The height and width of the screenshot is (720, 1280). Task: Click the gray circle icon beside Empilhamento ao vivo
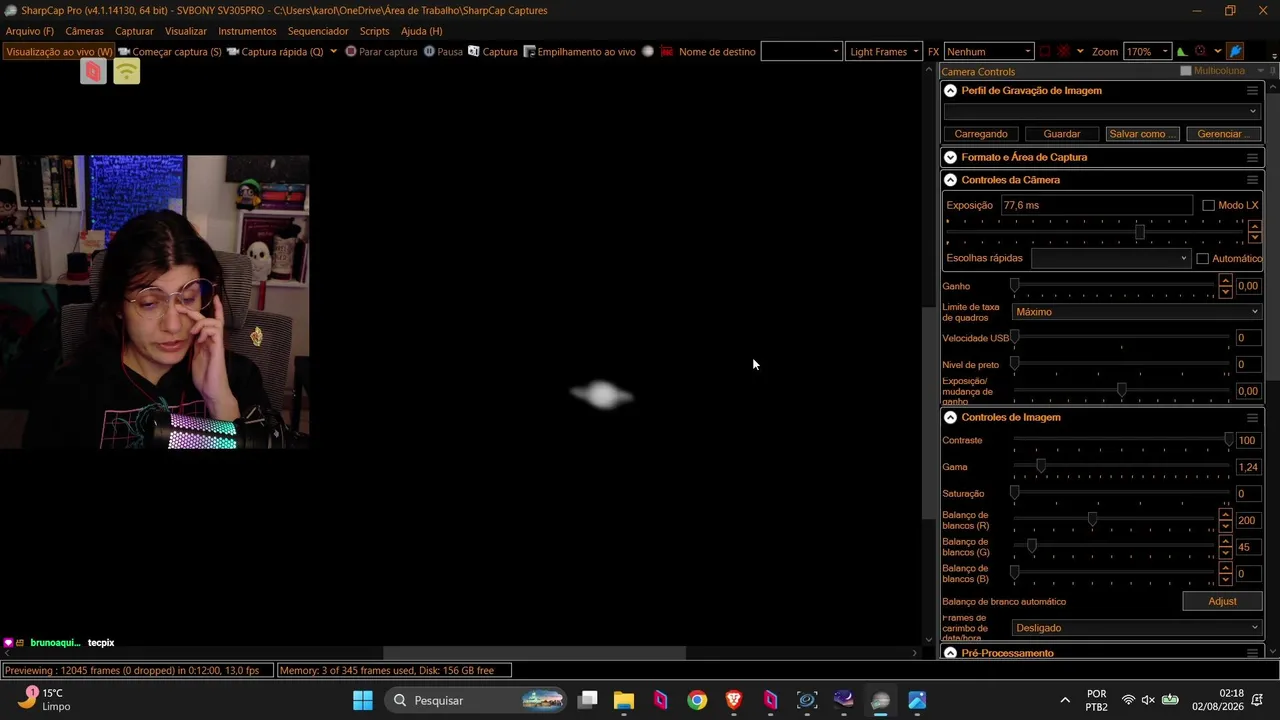click(648, 51)
